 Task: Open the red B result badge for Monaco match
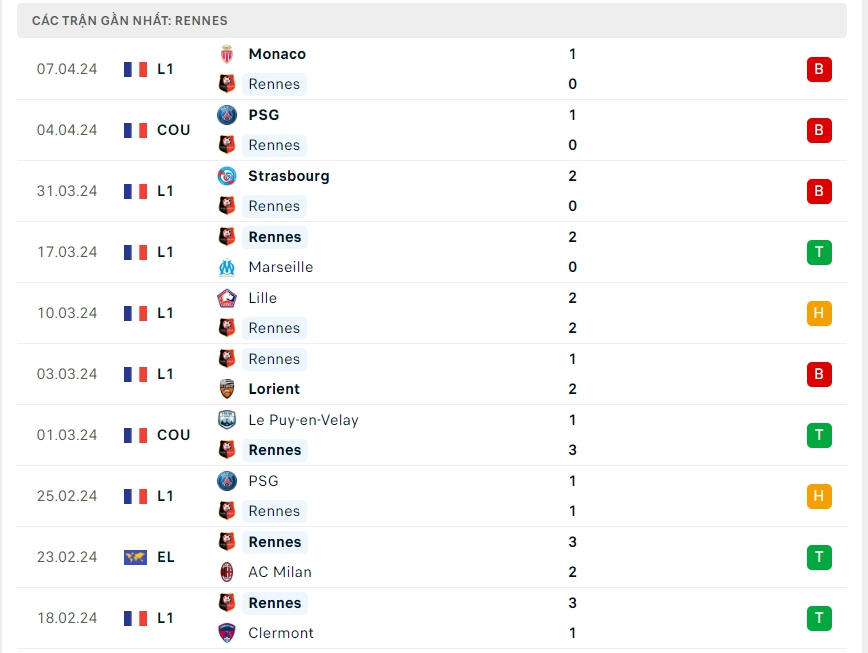pyautogui.click(x=819, y=69)
